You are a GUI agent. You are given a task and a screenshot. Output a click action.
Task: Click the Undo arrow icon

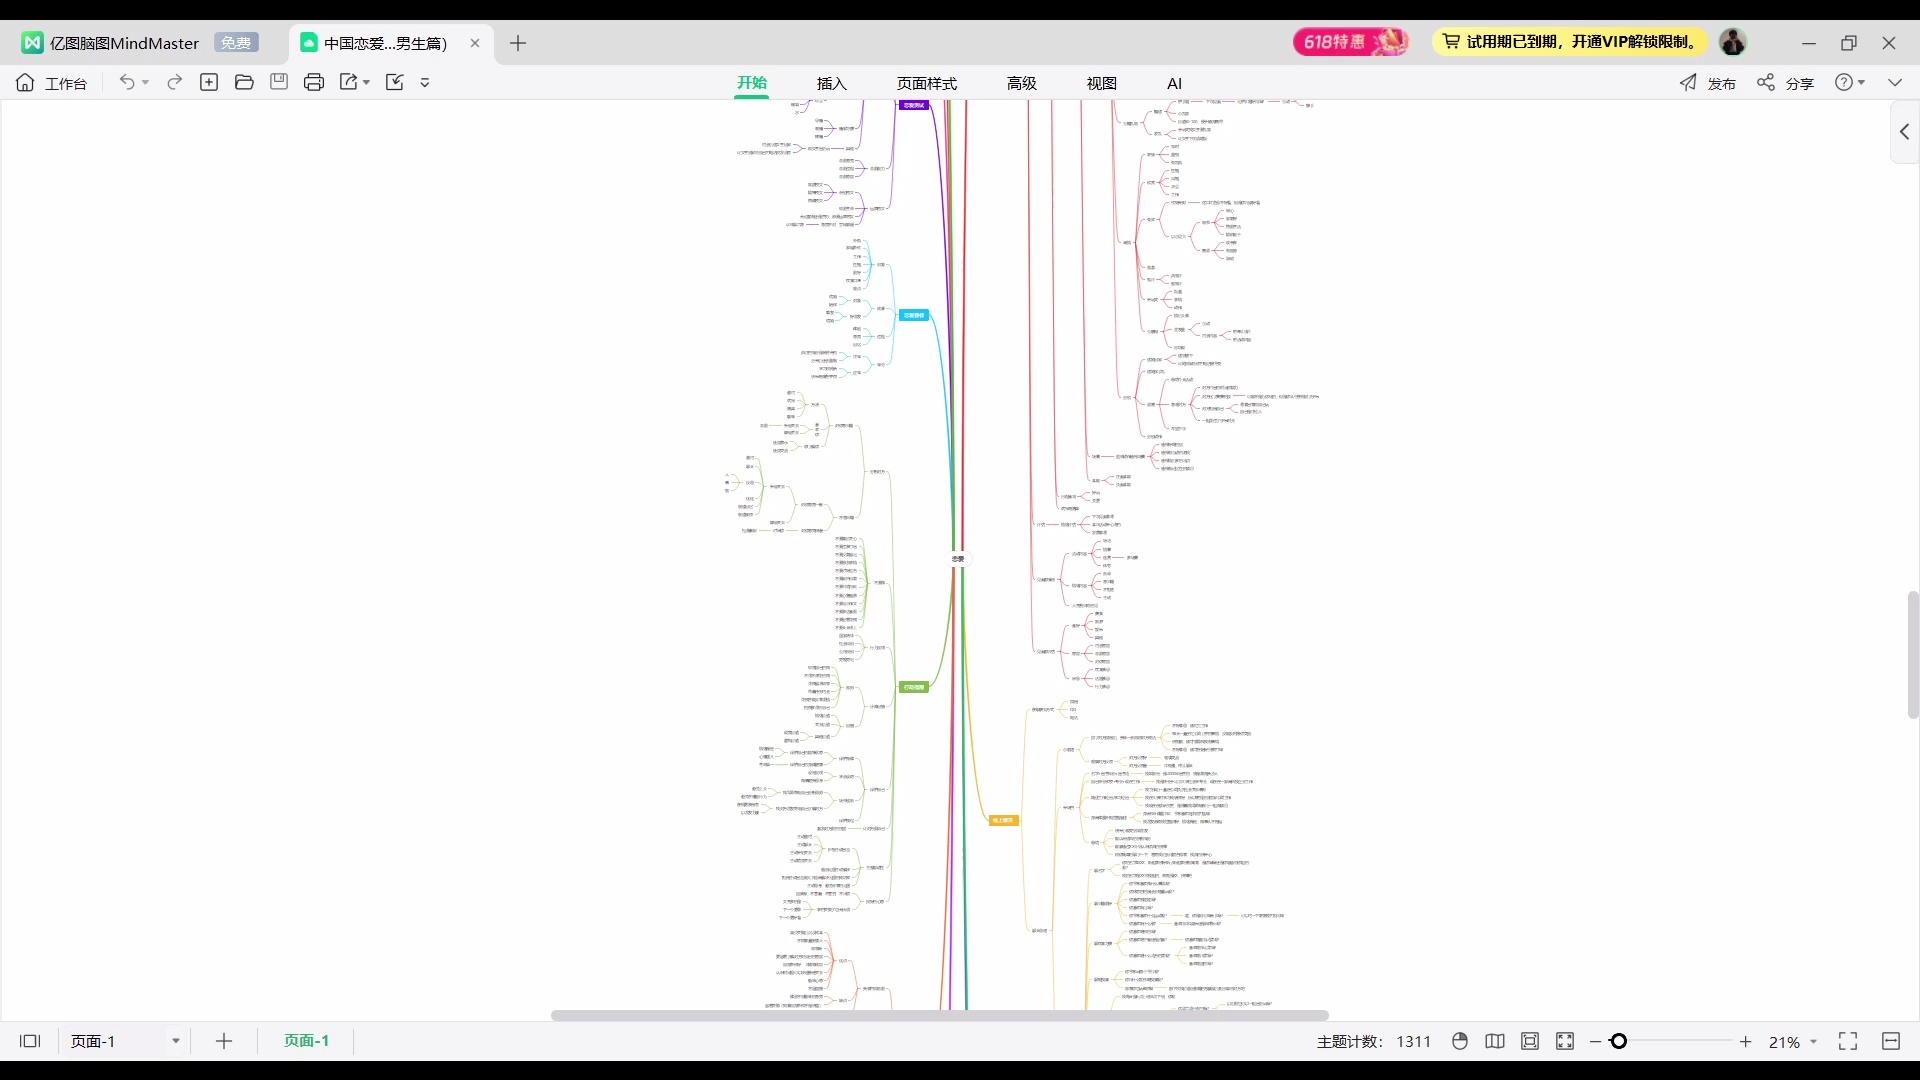[127, 82]
